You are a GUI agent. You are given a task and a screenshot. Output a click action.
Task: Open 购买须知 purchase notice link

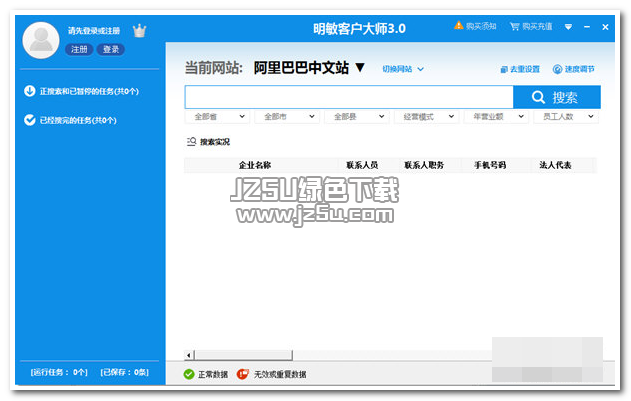481,27
